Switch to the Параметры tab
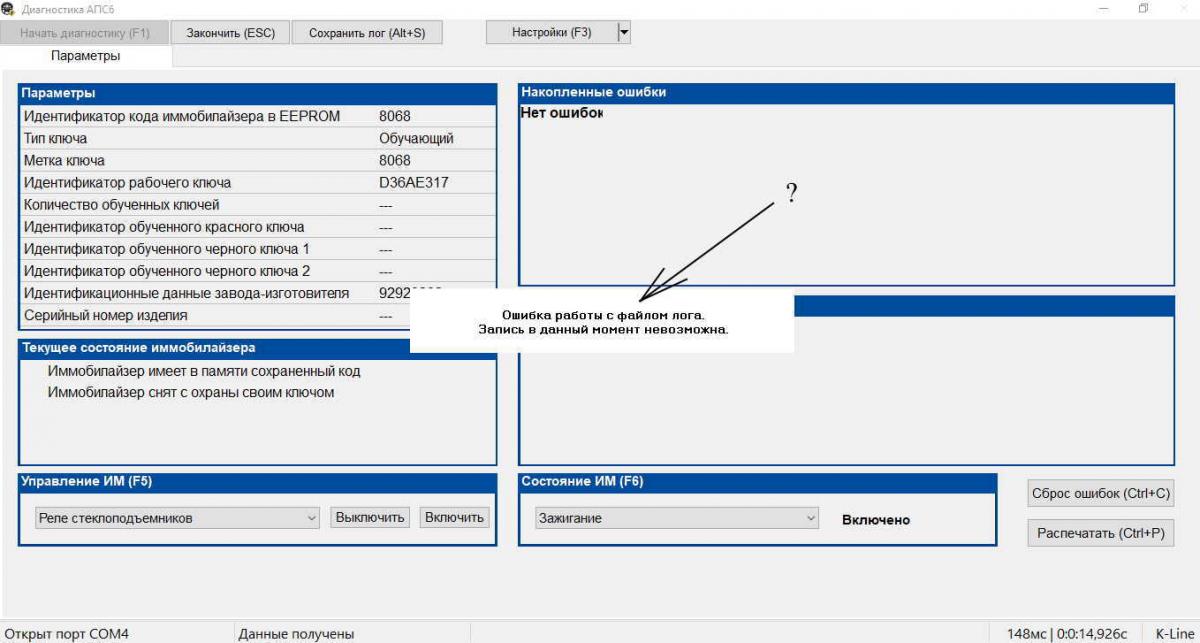The height and width of the screenshot is (643, 1200). point(86,56)
